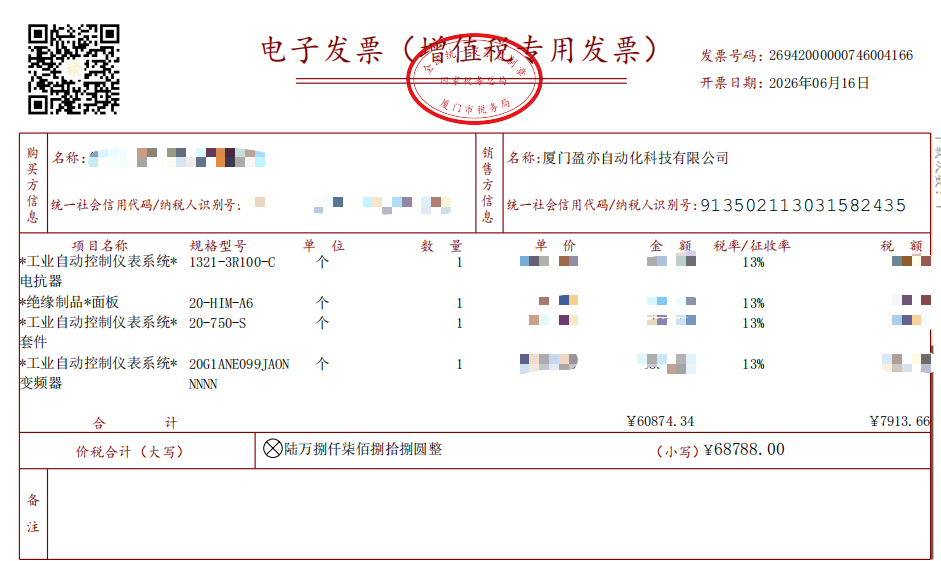Select model number 20-750-S

tap(217, 323)
